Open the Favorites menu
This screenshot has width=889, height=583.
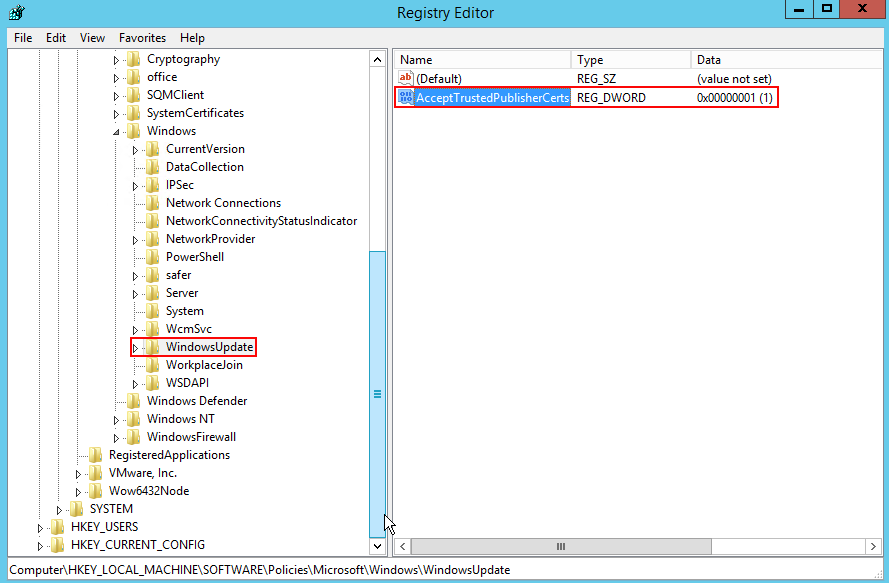click(142, 38)
